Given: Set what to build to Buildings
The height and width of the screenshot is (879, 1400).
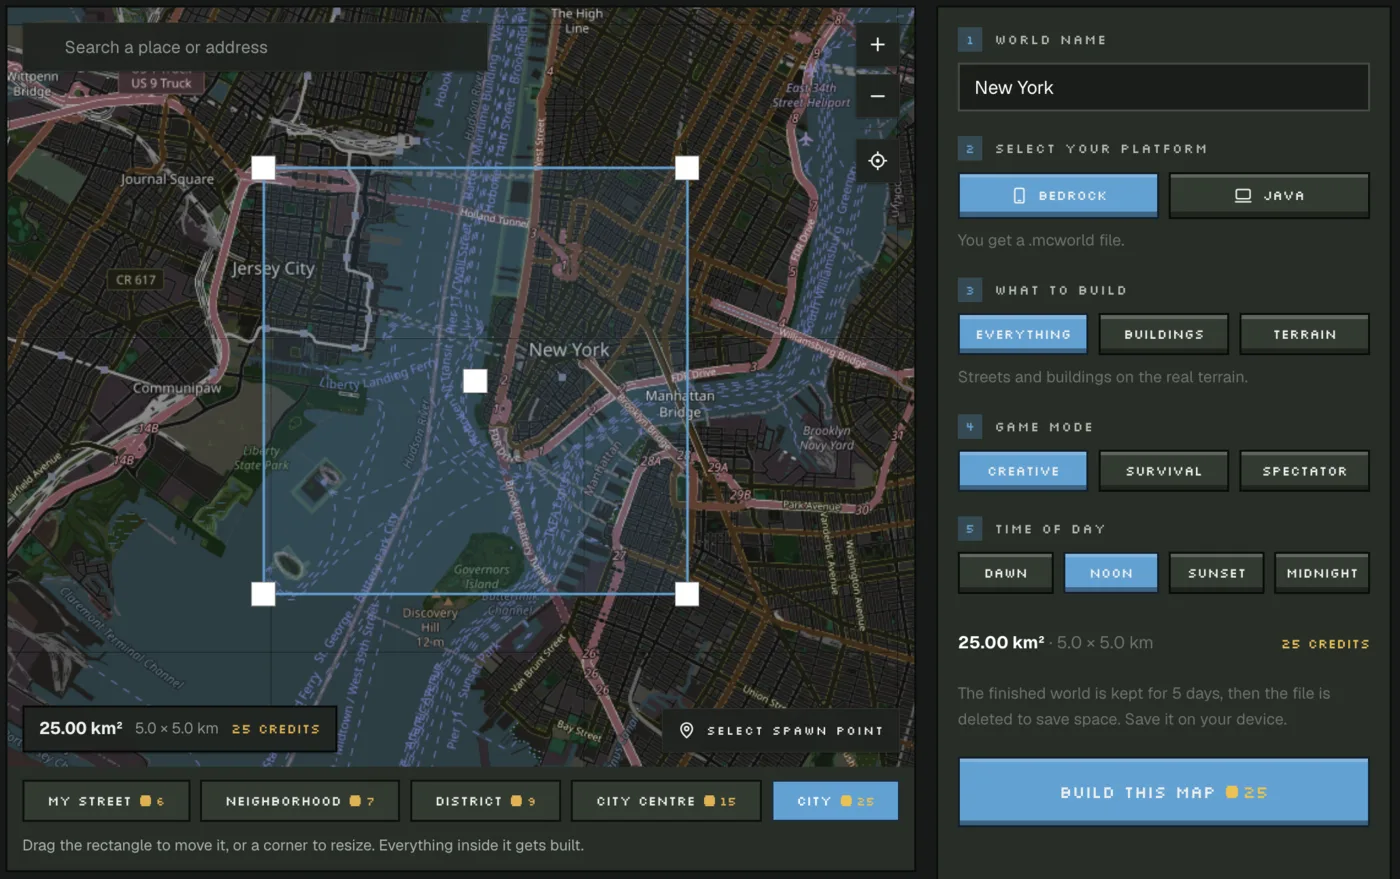Looking at the screenshot, I should tap(1164, 335).
